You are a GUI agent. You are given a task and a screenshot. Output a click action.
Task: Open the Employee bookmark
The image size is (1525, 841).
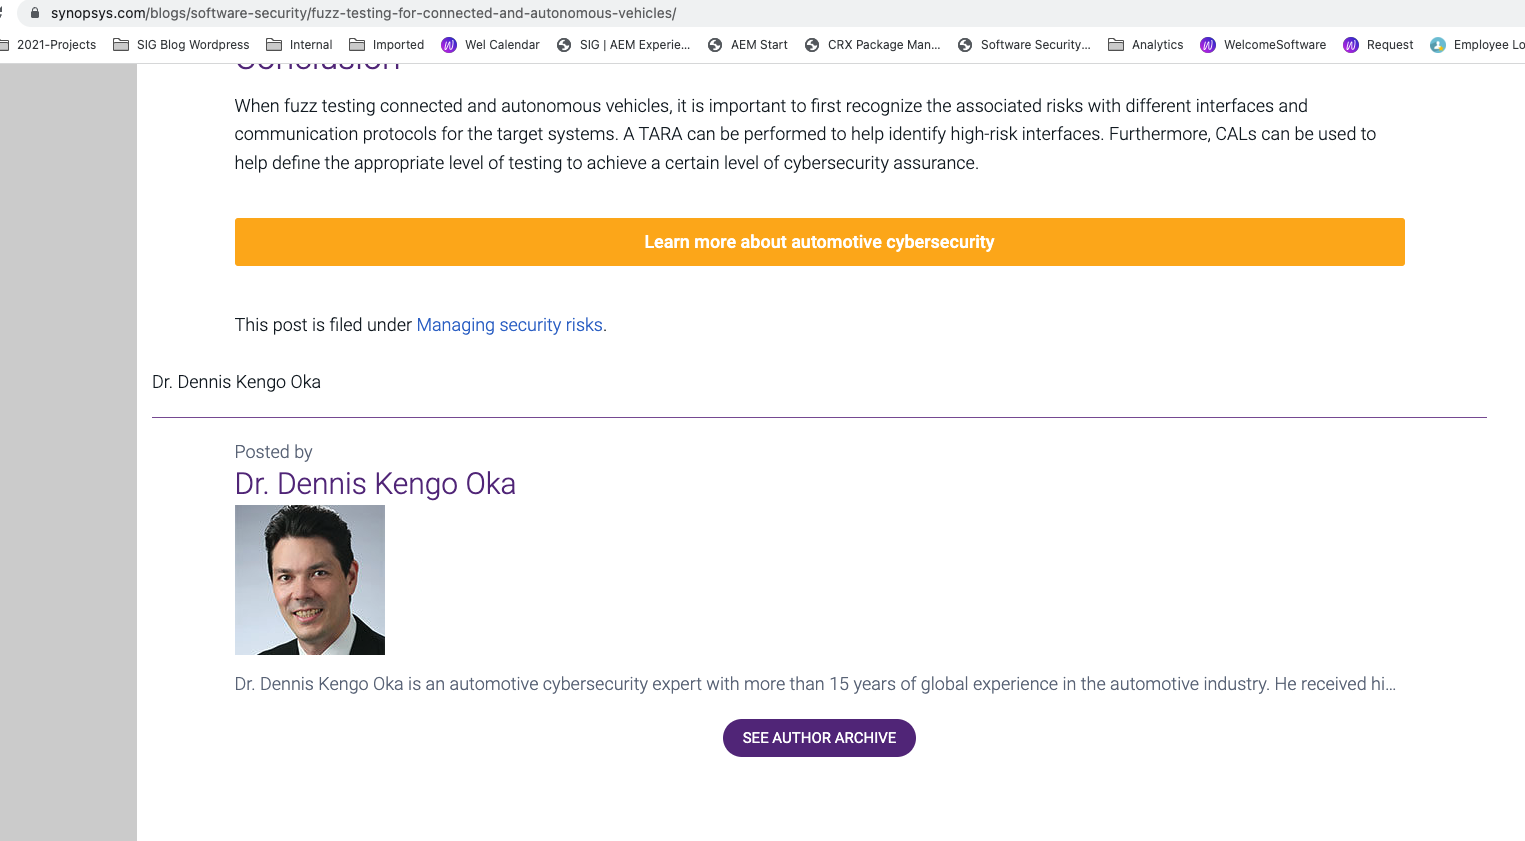click(x=1477, y=45)
